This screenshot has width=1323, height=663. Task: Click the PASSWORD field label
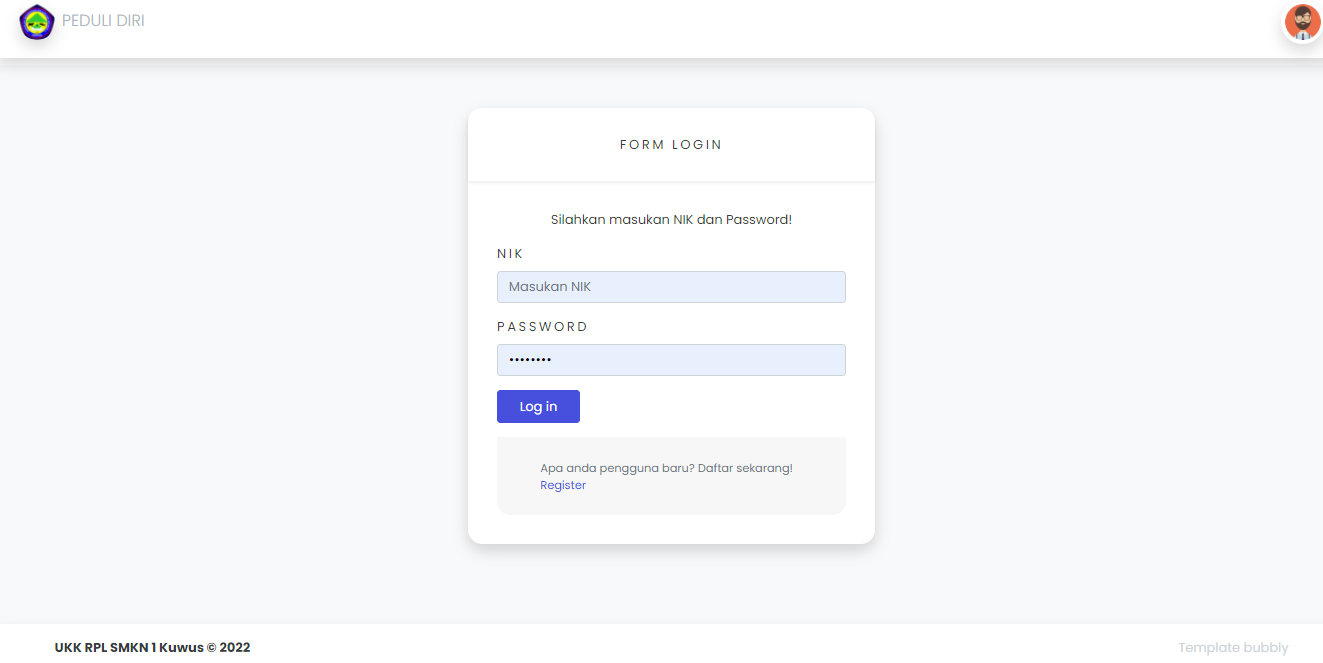tap(543, 326)
